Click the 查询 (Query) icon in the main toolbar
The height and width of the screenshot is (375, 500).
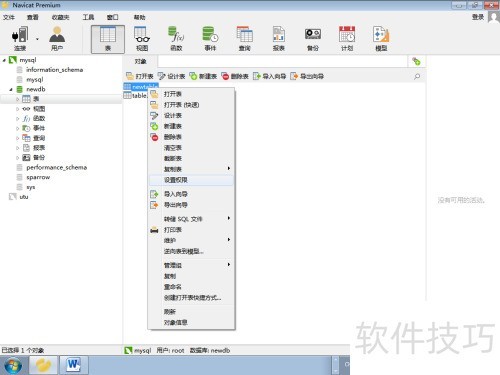244,34
